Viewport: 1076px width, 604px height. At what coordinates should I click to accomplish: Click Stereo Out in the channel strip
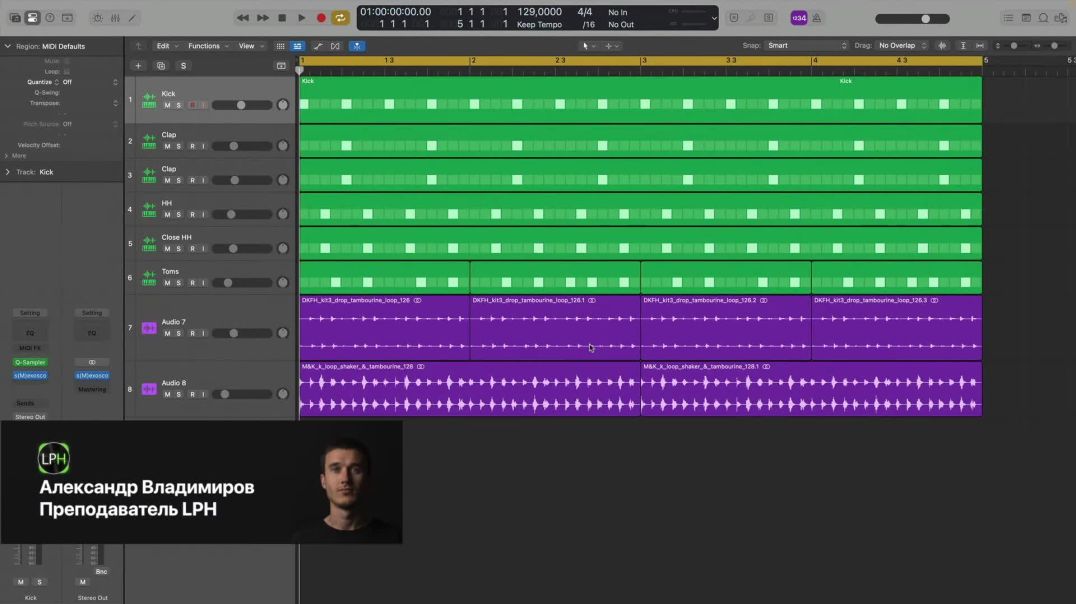coord(30,417)
